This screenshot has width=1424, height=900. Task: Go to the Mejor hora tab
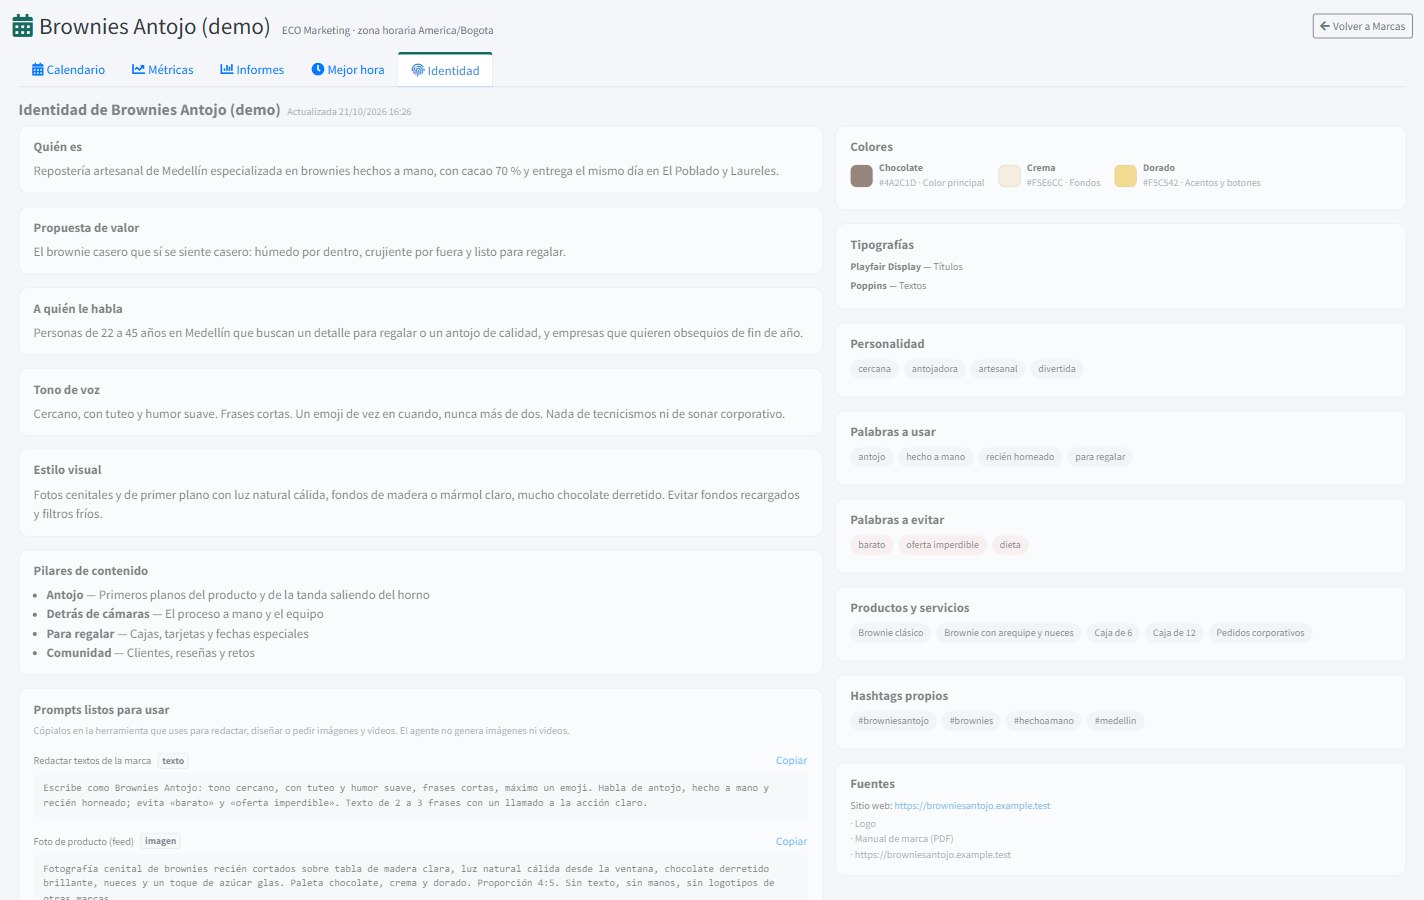coord(348,69)
